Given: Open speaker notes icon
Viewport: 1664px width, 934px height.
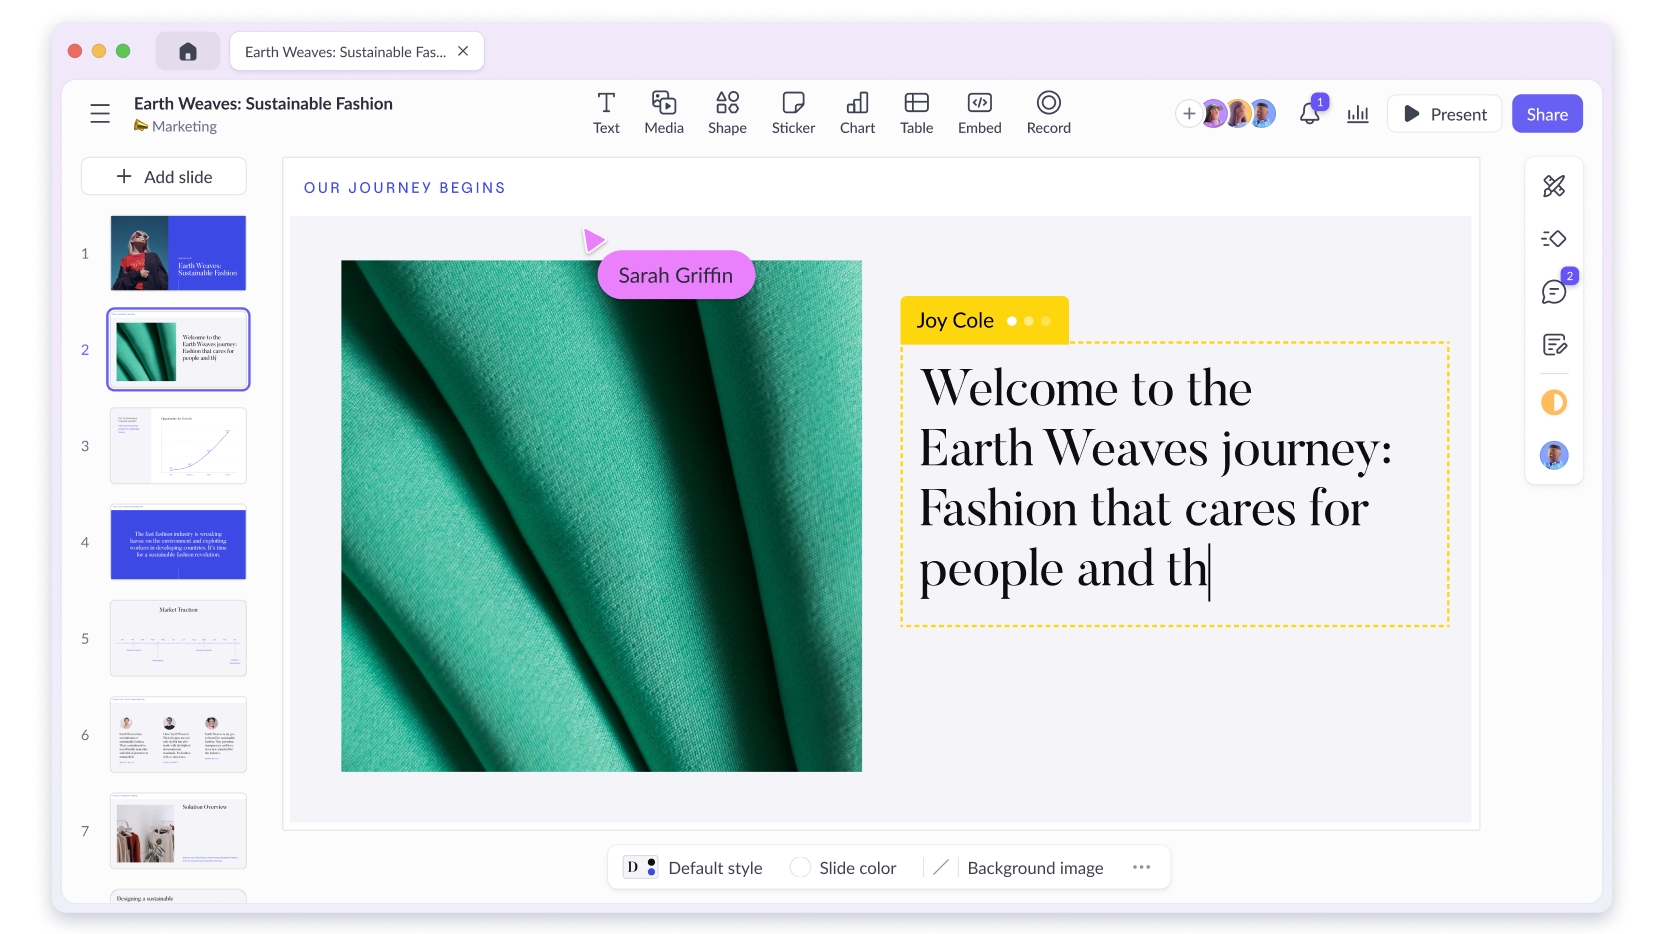Looking at the screenshot, I should click(1554, 345).
